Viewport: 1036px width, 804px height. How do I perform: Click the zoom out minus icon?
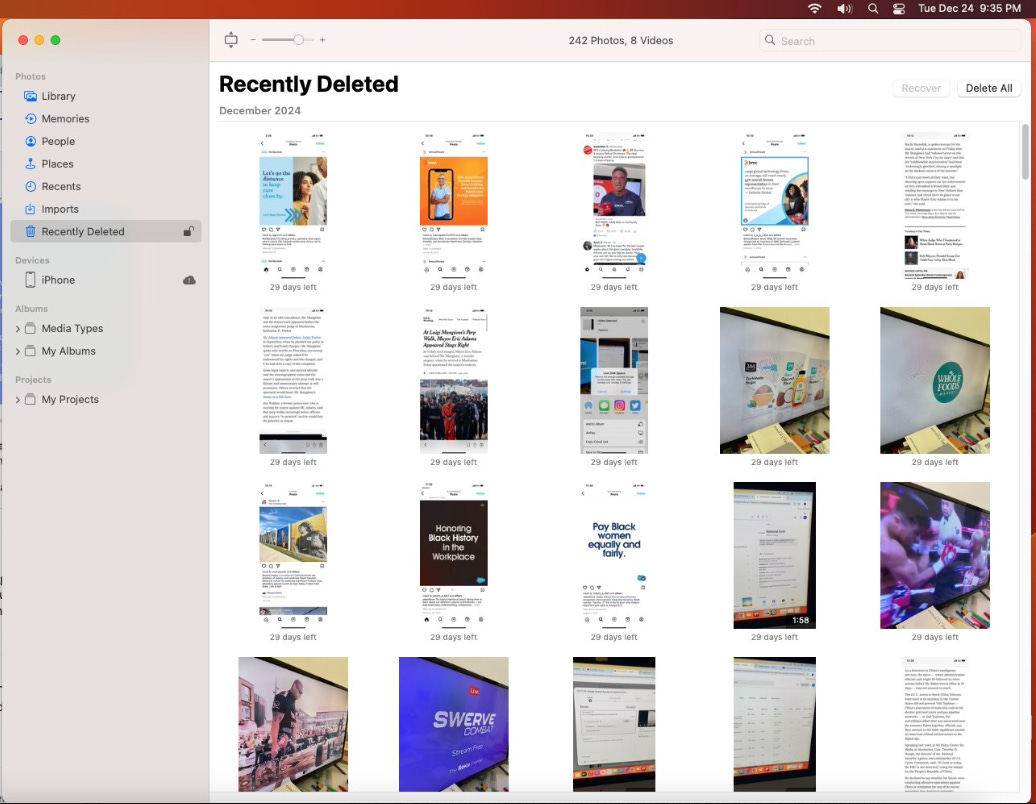tap(253, 40)
